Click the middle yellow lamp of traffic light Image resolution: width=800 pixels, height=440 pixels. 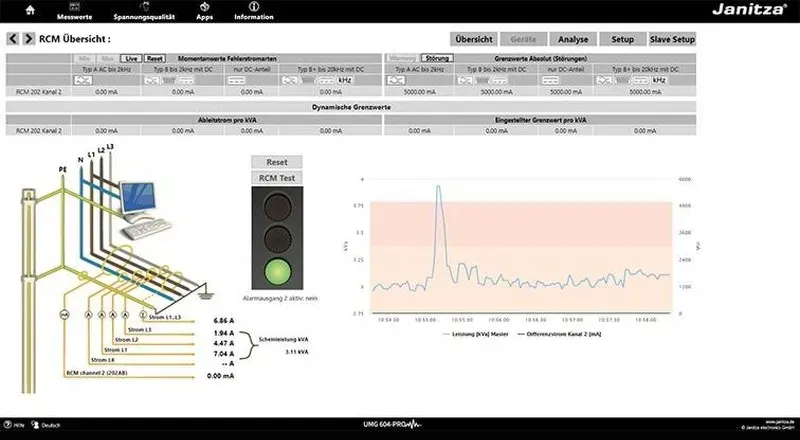[277, 238]
